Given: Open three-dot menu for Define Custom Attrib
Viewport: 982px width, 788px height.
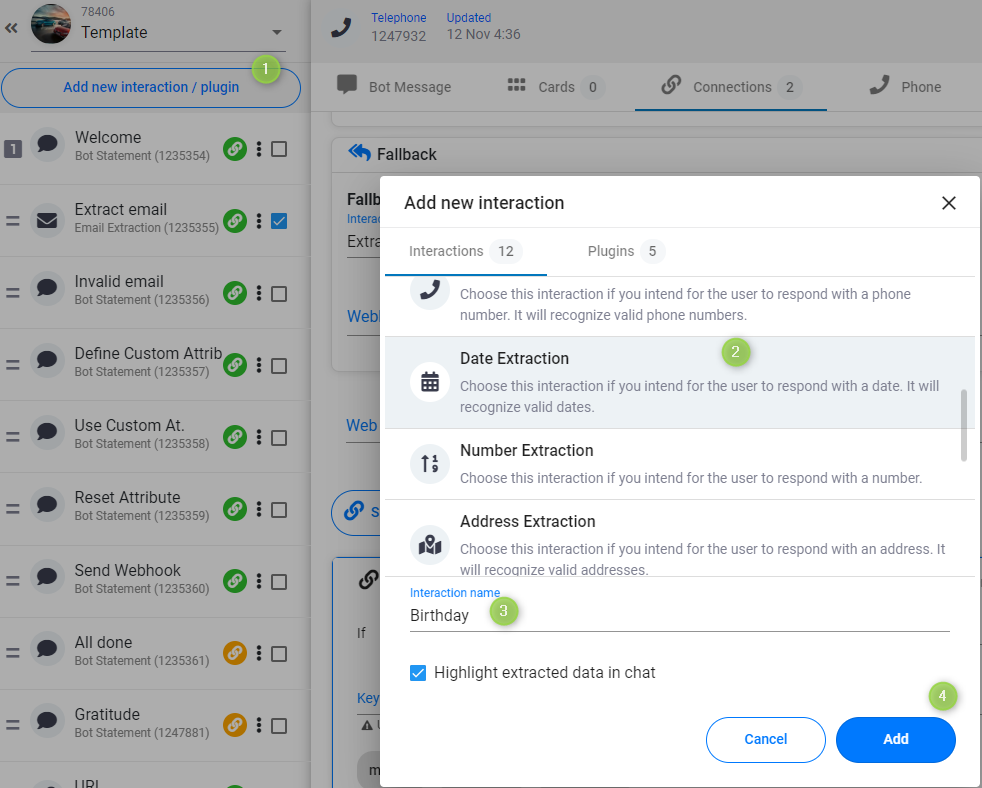Looking at the screenshot, I should point(259,365).
